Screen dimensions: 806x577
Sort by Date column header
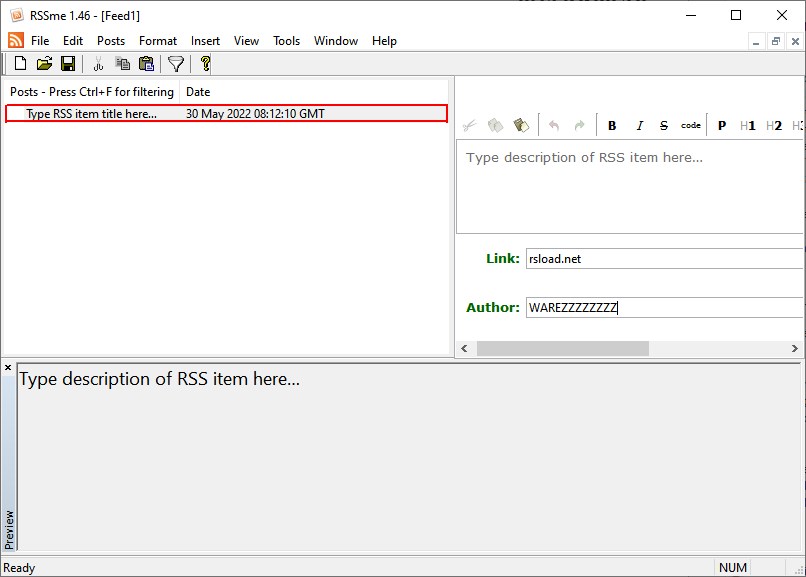pyautogui.click(x=314, y=91)
